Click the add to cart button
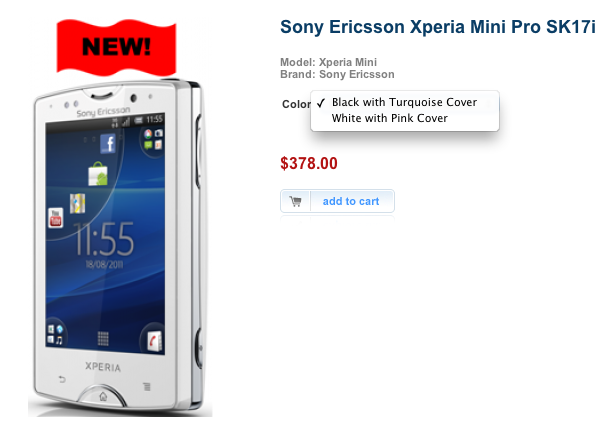609x431 pixels. (x=337, y=201)
